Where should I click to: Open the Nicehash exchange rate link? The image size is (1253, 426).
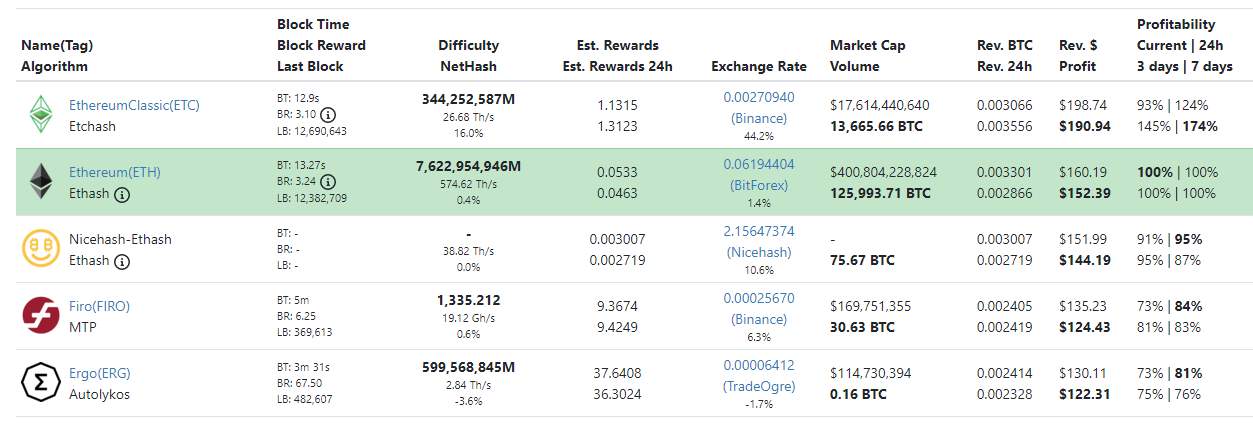pyautogui.click(x=759, y=231)
